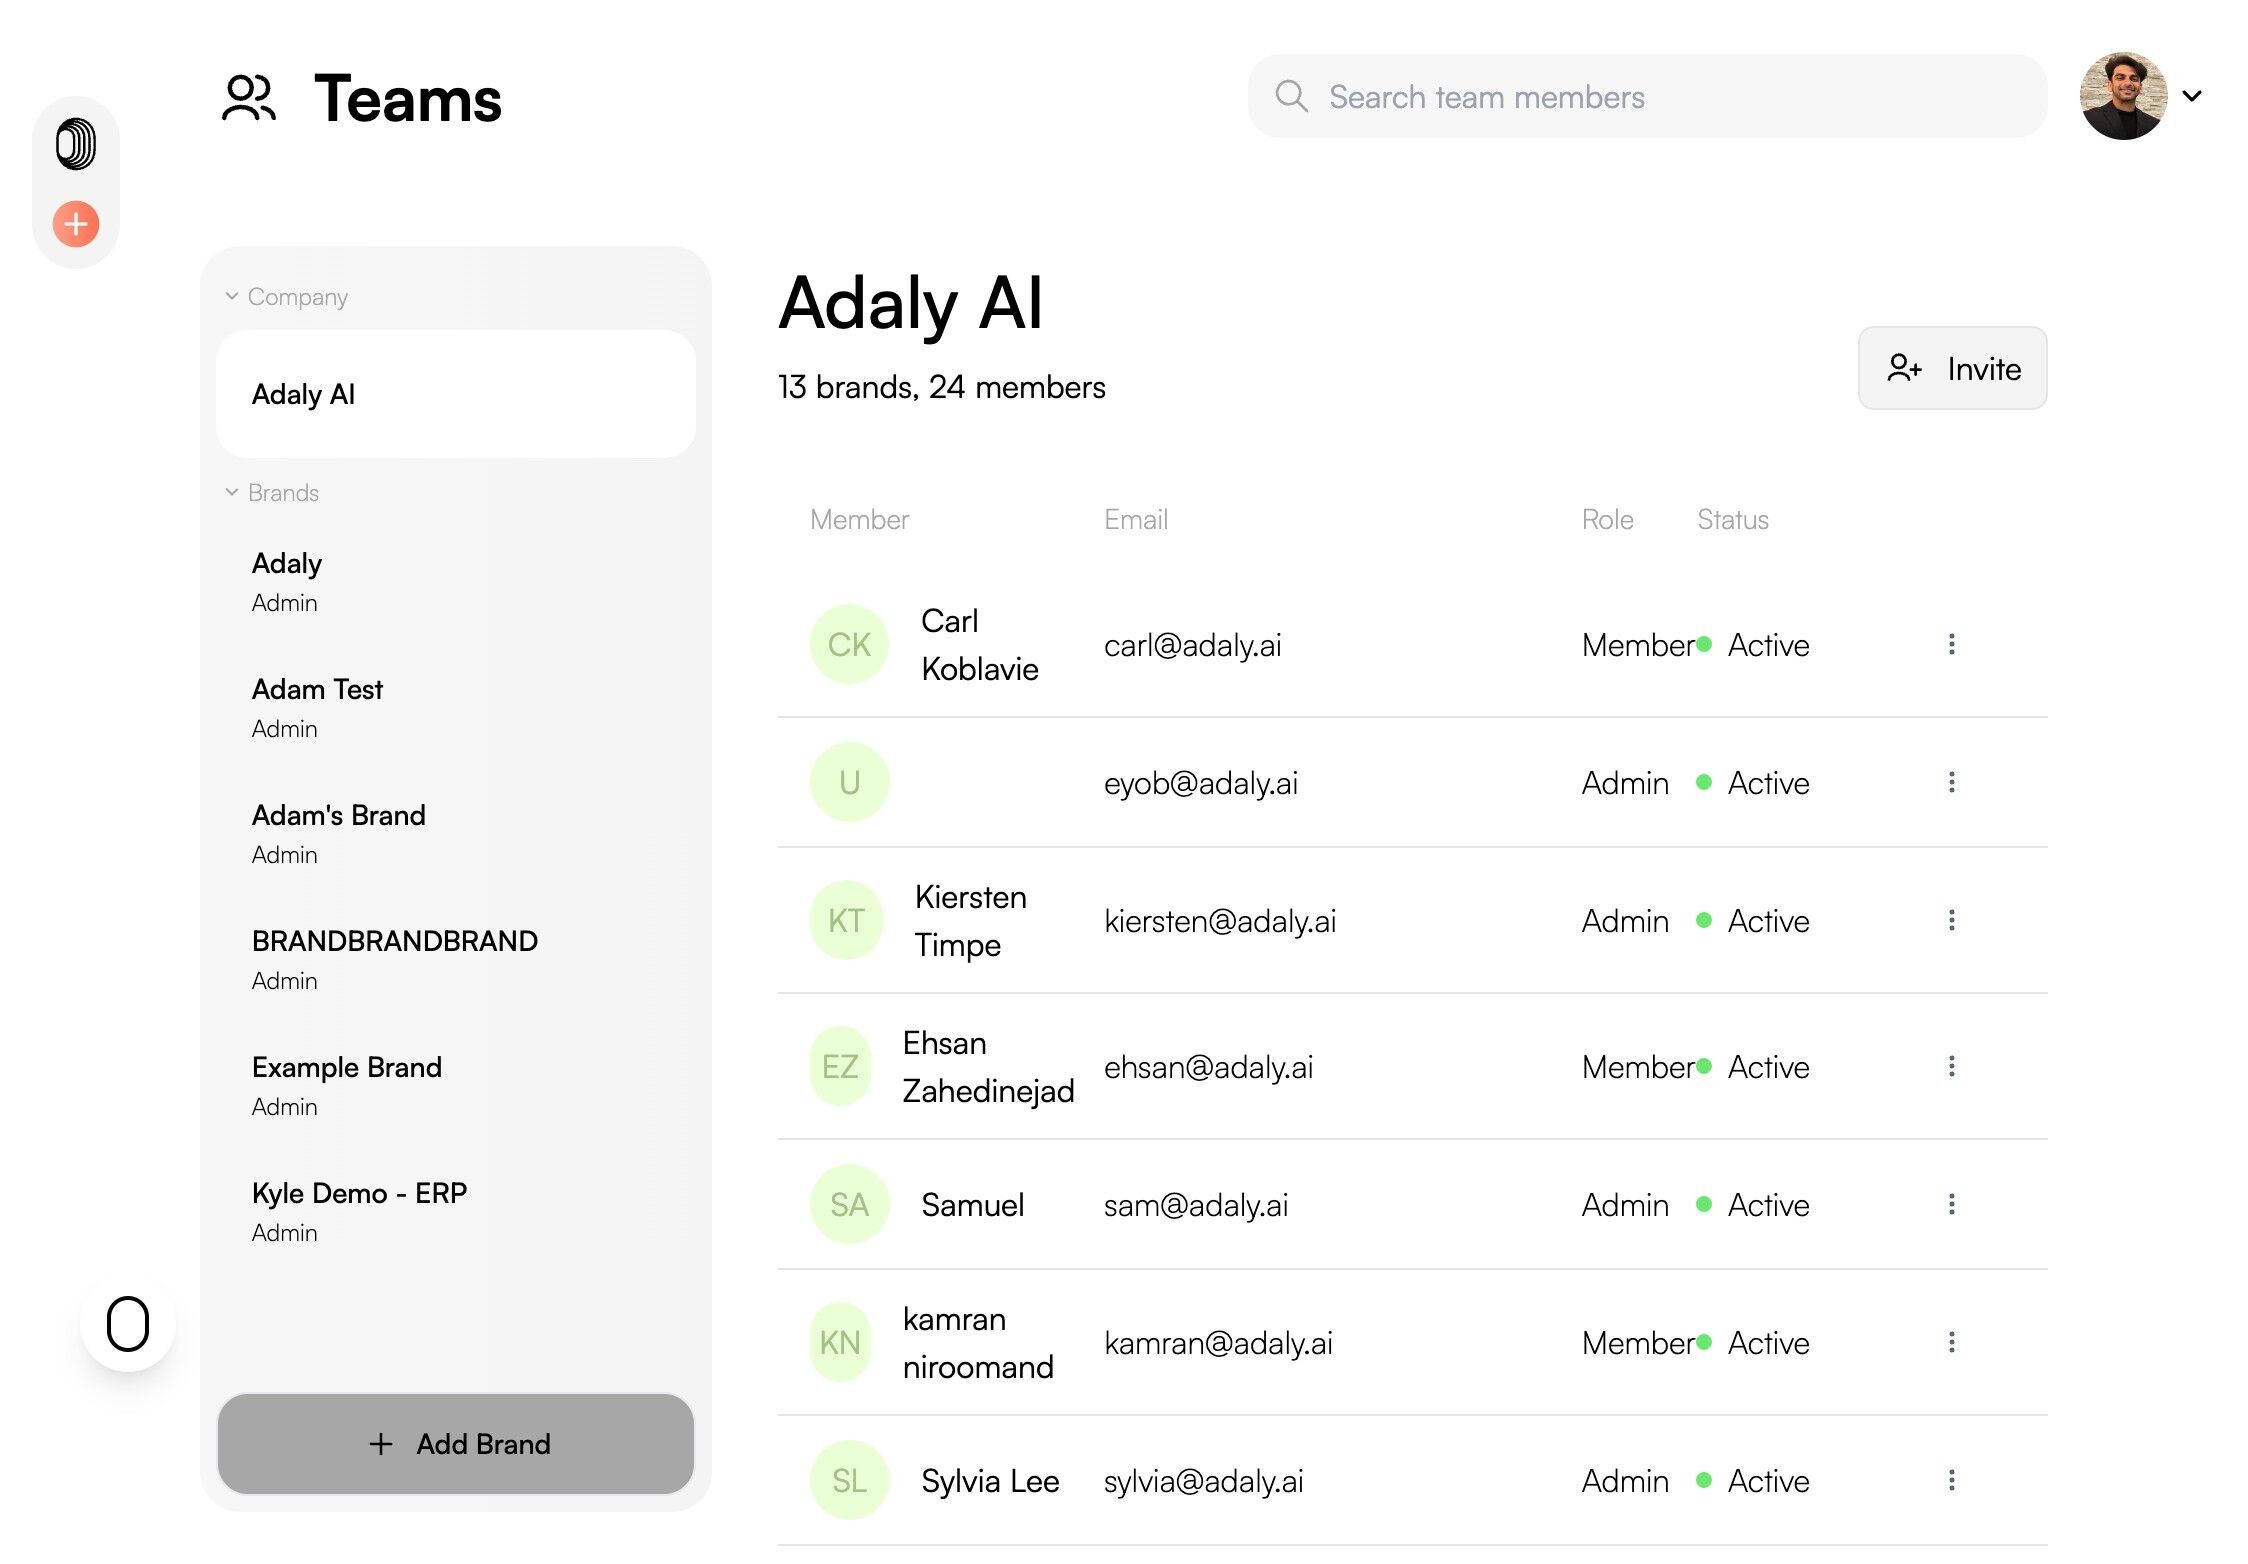This screenshot has width=2248, height=1564.
Task: Collapse the Company section
Action: (x=232, y=296)
